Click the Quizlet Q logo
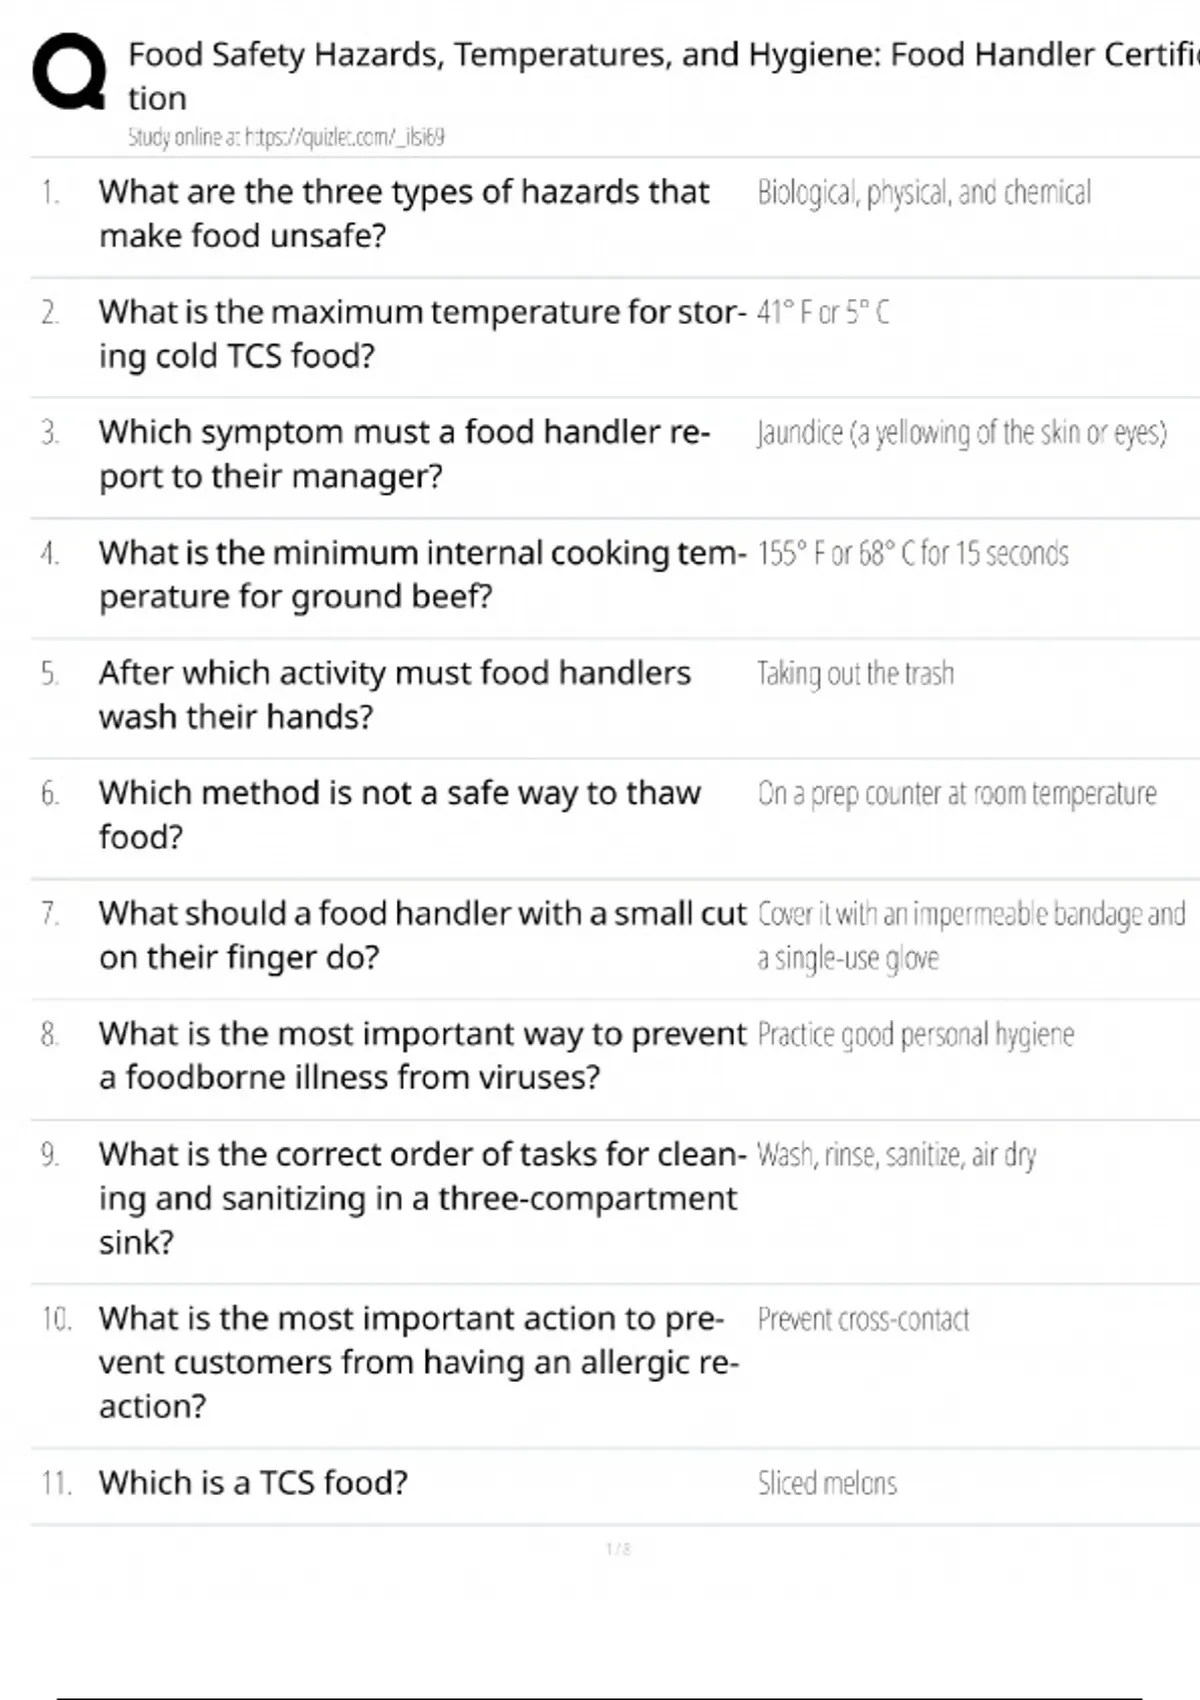The height and width of the screenshot is (1700, 1200). (x=69, y=71)
